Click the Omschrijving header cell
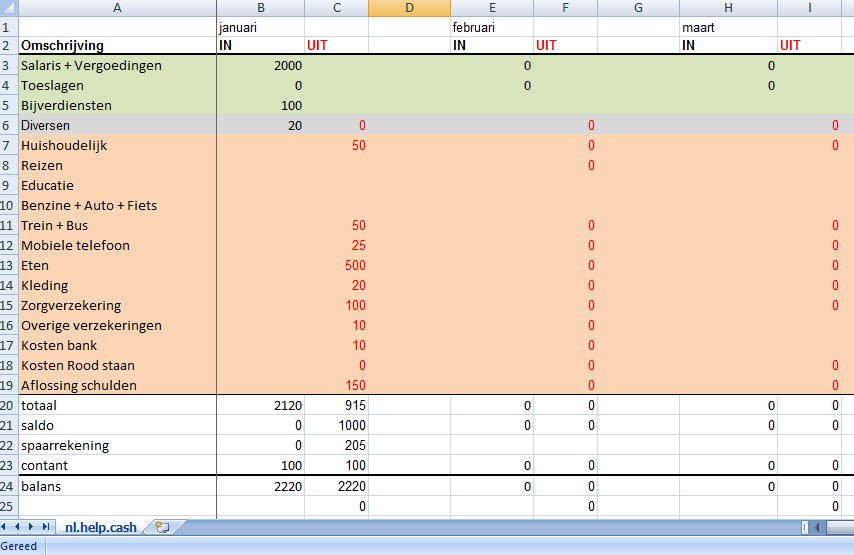The width and height of the screenshot is (854, 555). pyautogui.click(x=117, y=45)
